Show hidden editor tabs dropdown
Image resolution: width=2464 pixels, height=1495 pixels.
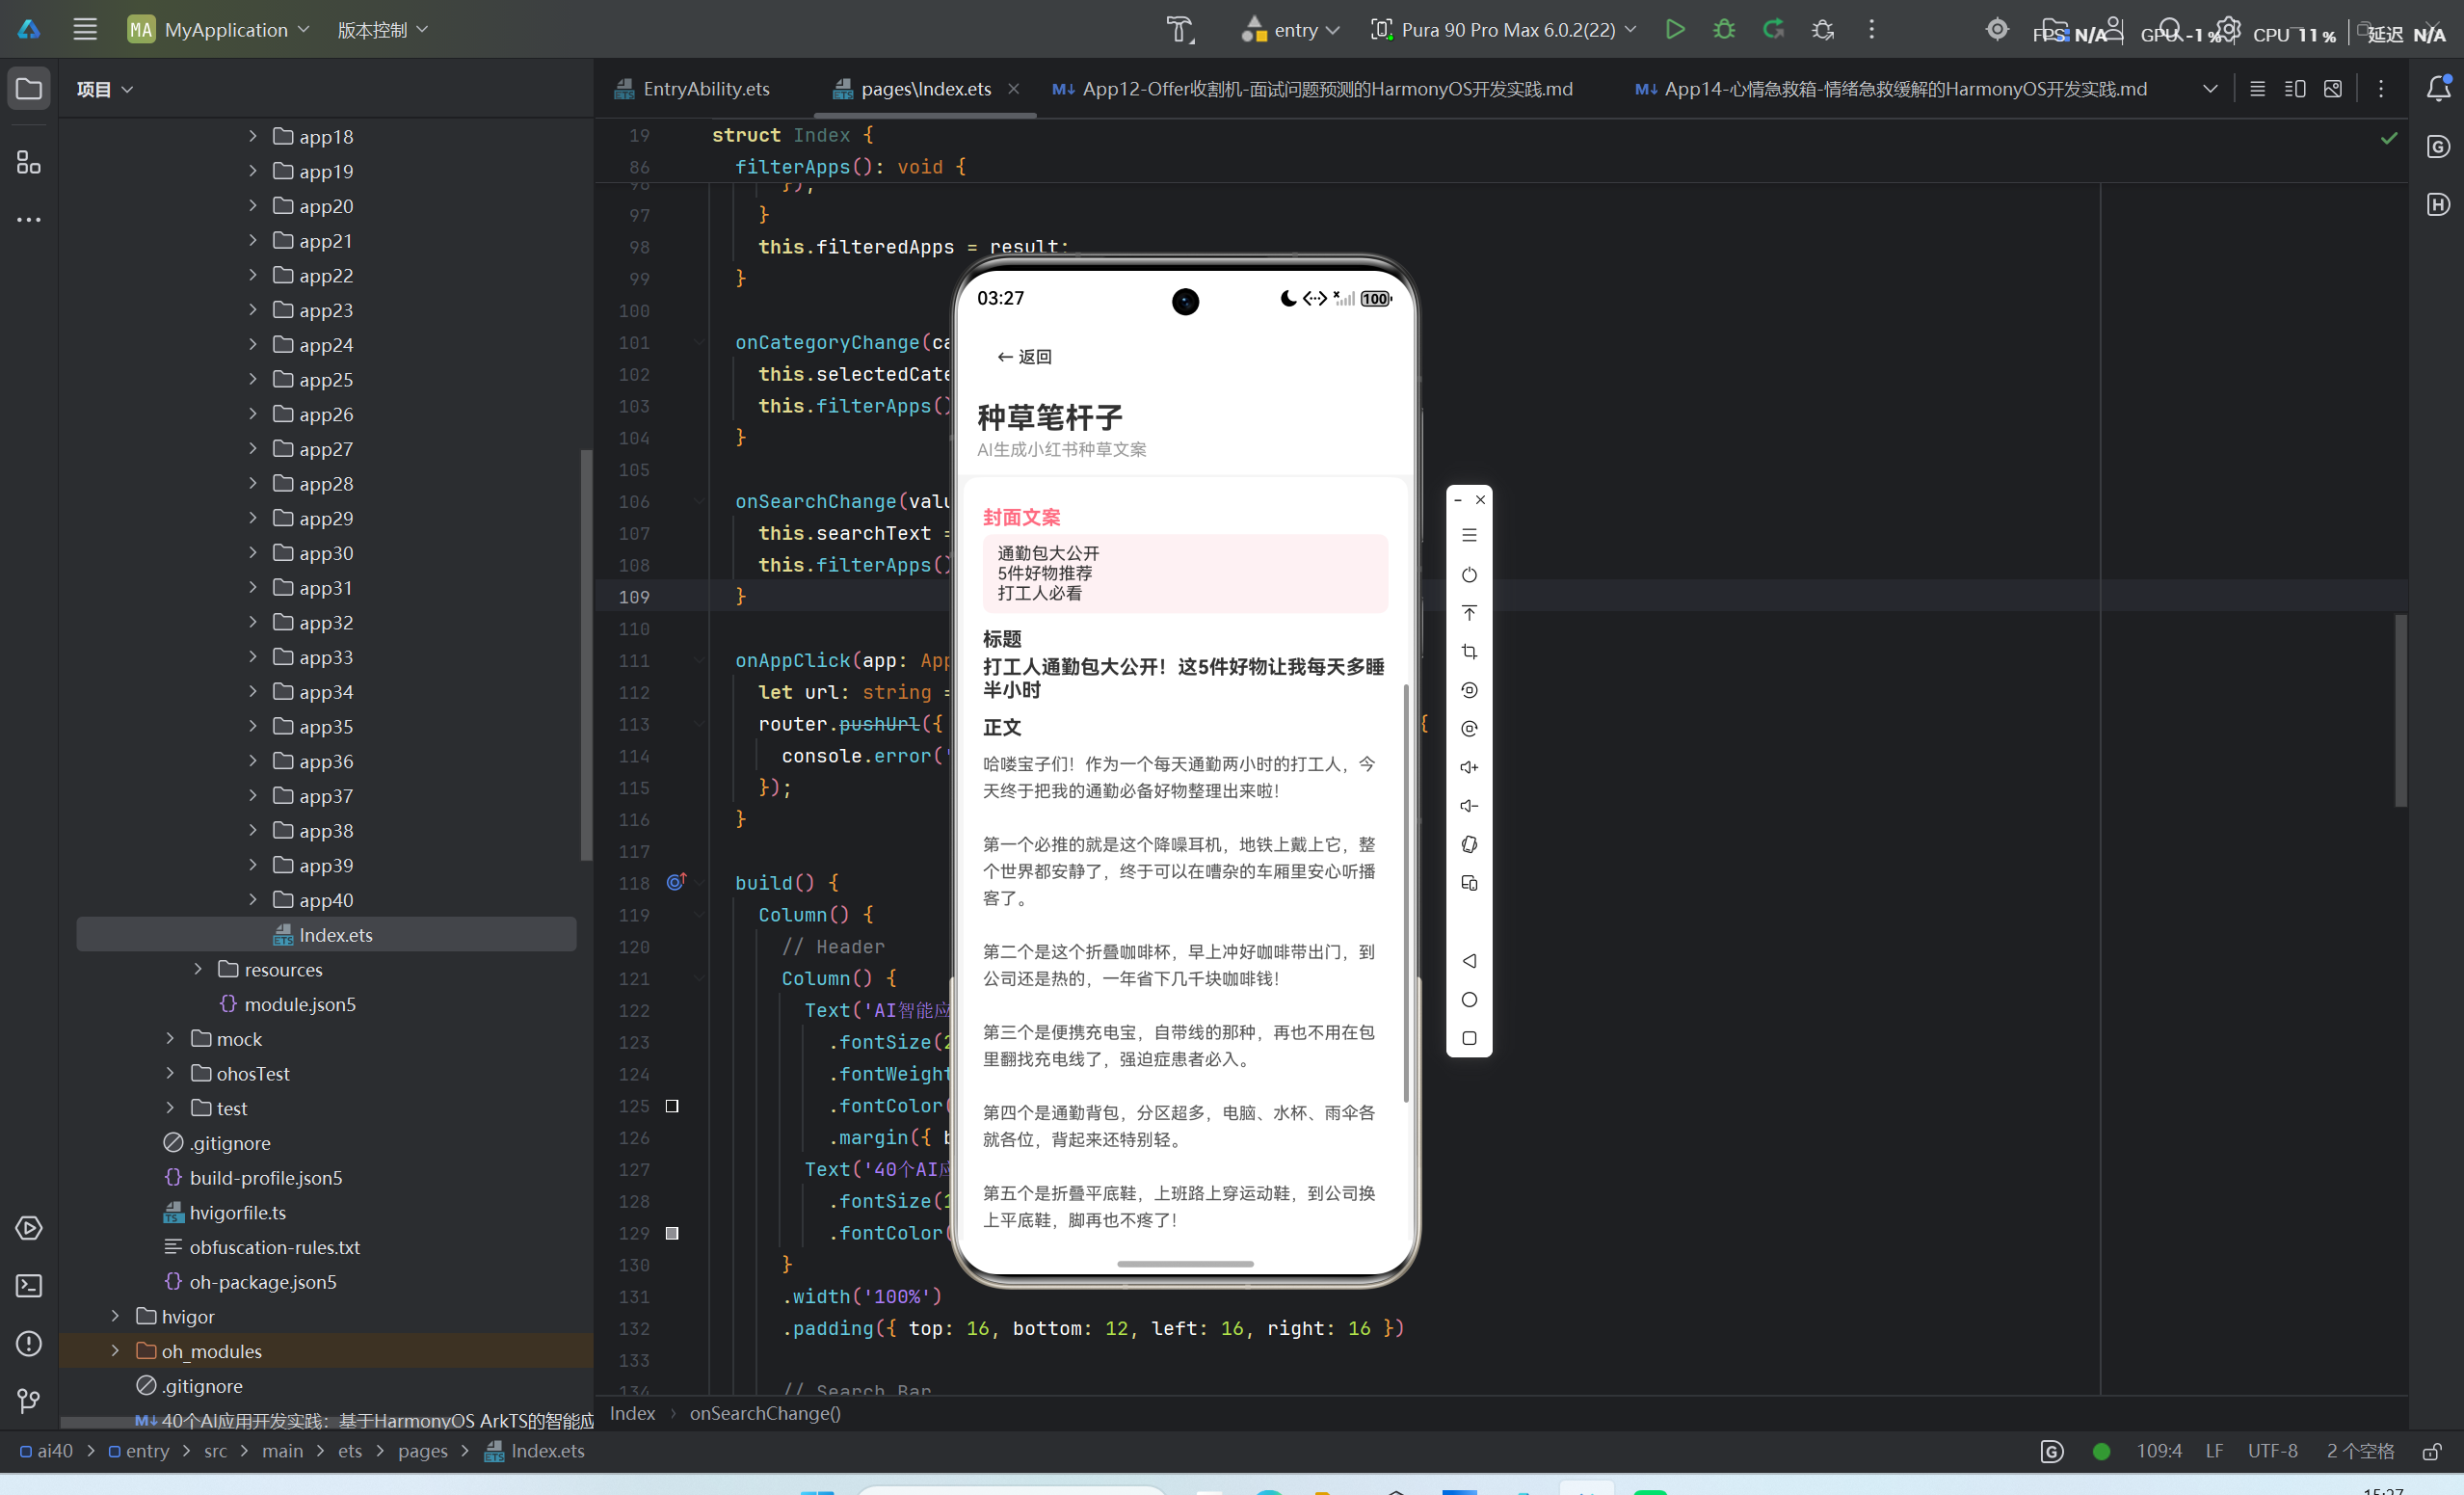tap(2209, 89)
